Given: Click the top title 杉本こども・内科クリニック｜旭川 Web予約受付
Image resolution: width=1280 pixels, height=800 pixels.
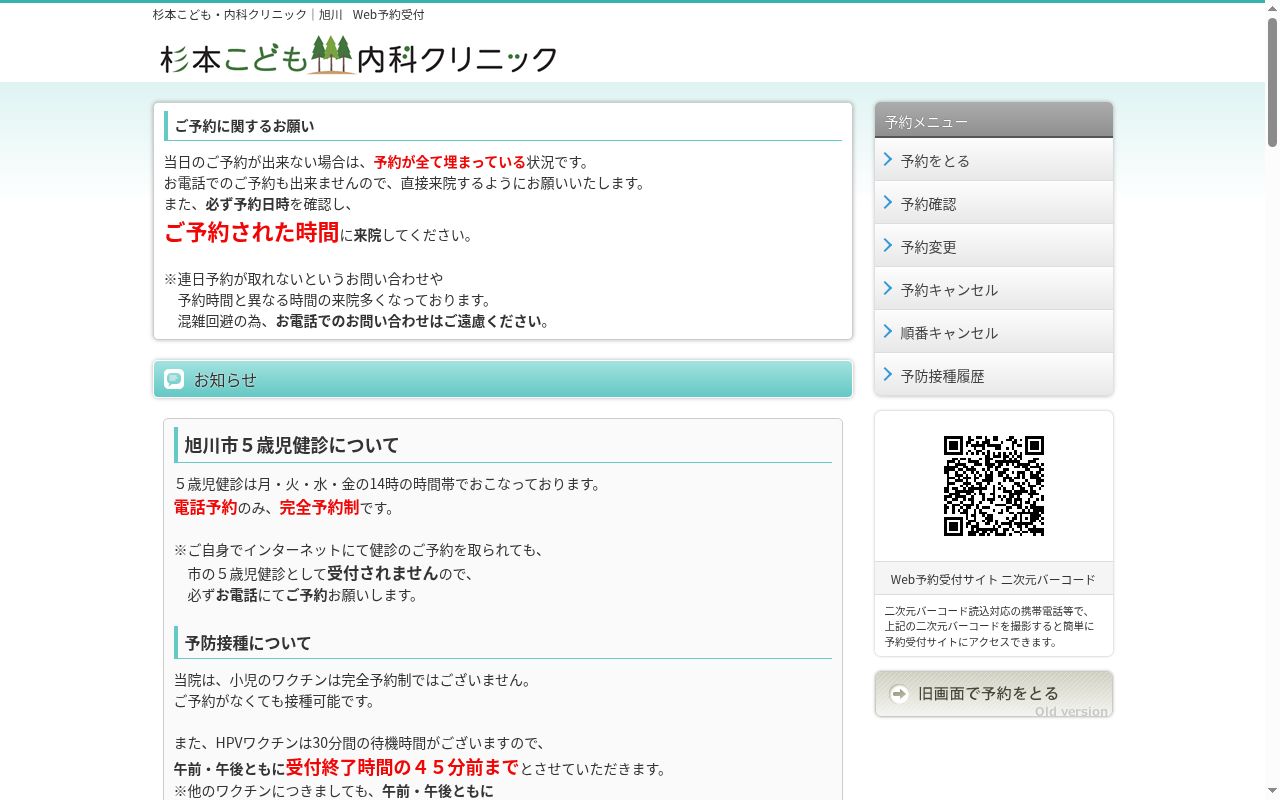Looking at the screenshot, I should 289,15.
